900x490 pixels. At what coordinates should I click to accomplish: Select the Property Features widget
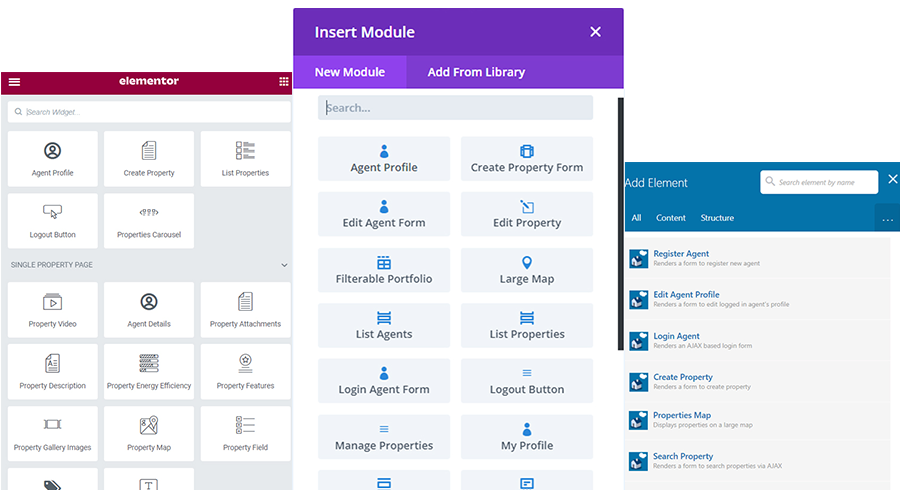pyautogui.click(x=245, y=372)
